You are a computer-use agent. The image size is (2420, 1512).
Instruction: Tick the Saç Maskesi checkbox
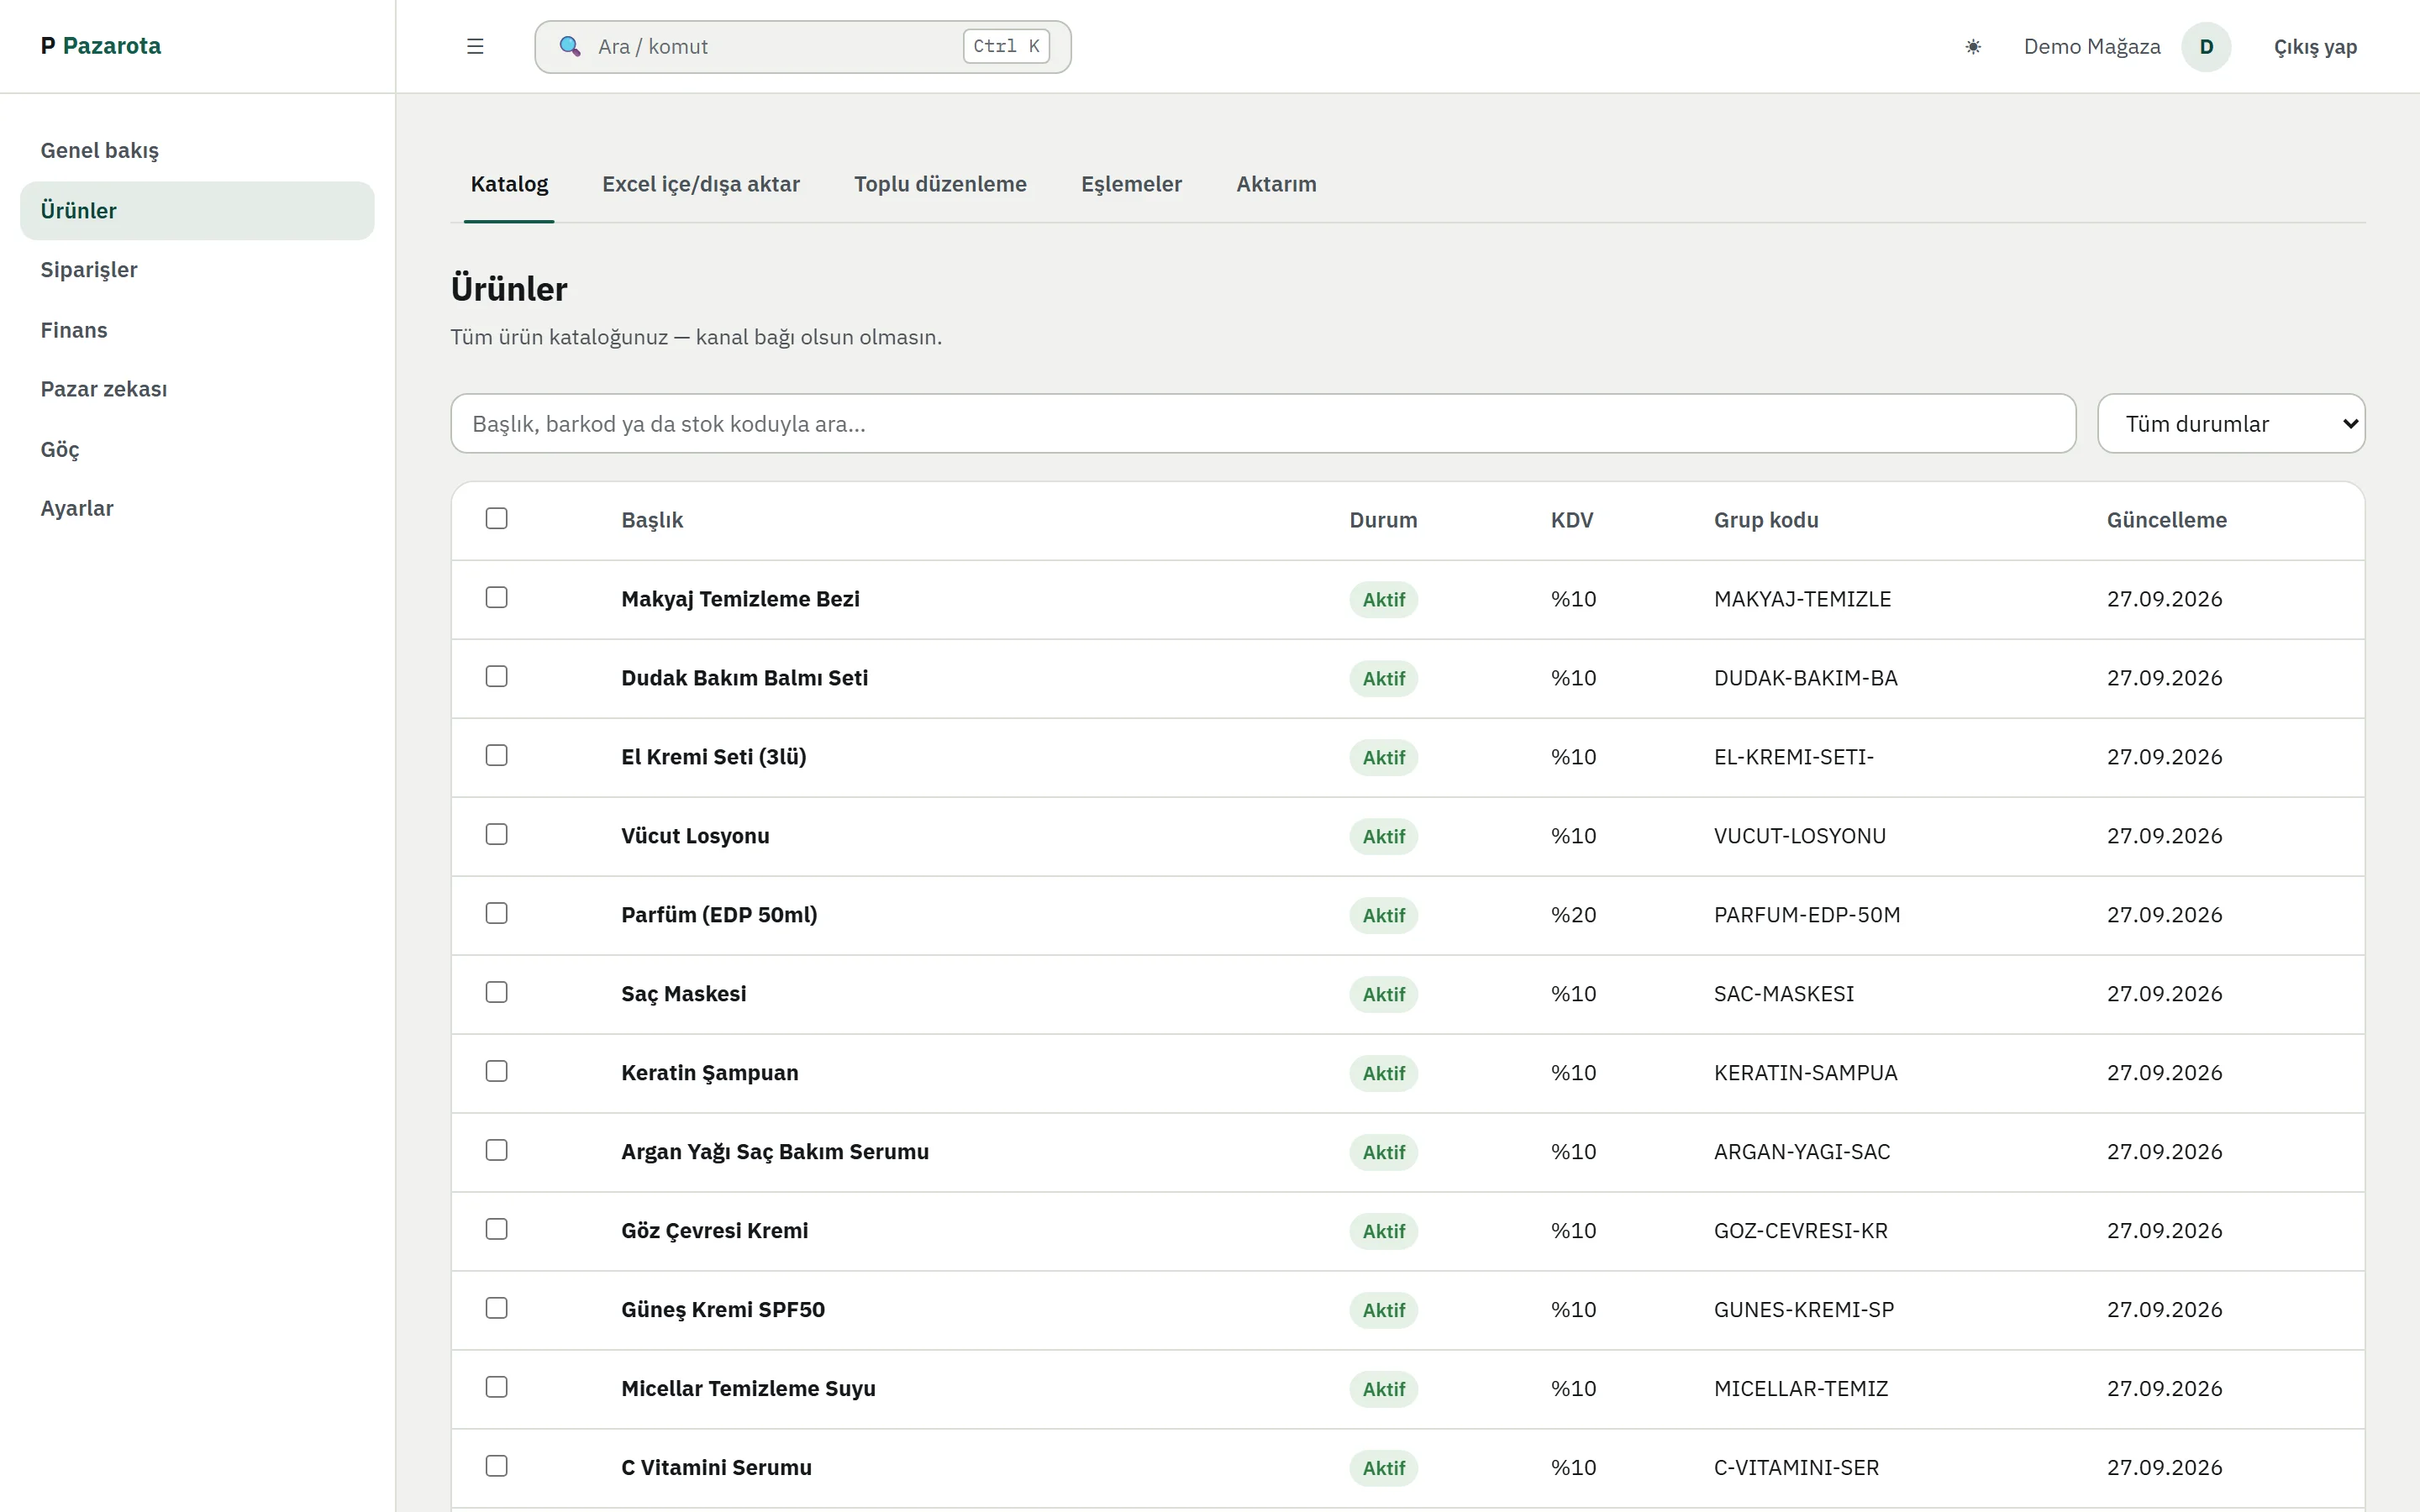click(496, 992)
